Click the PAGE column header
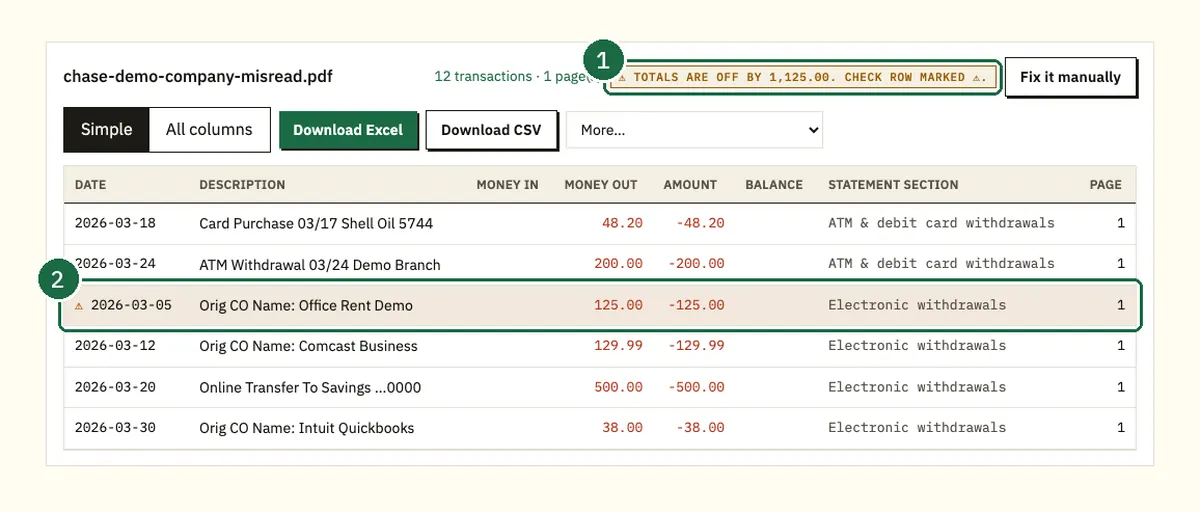The height and width of the screenshot is (512, 1200). (1105, 185)
